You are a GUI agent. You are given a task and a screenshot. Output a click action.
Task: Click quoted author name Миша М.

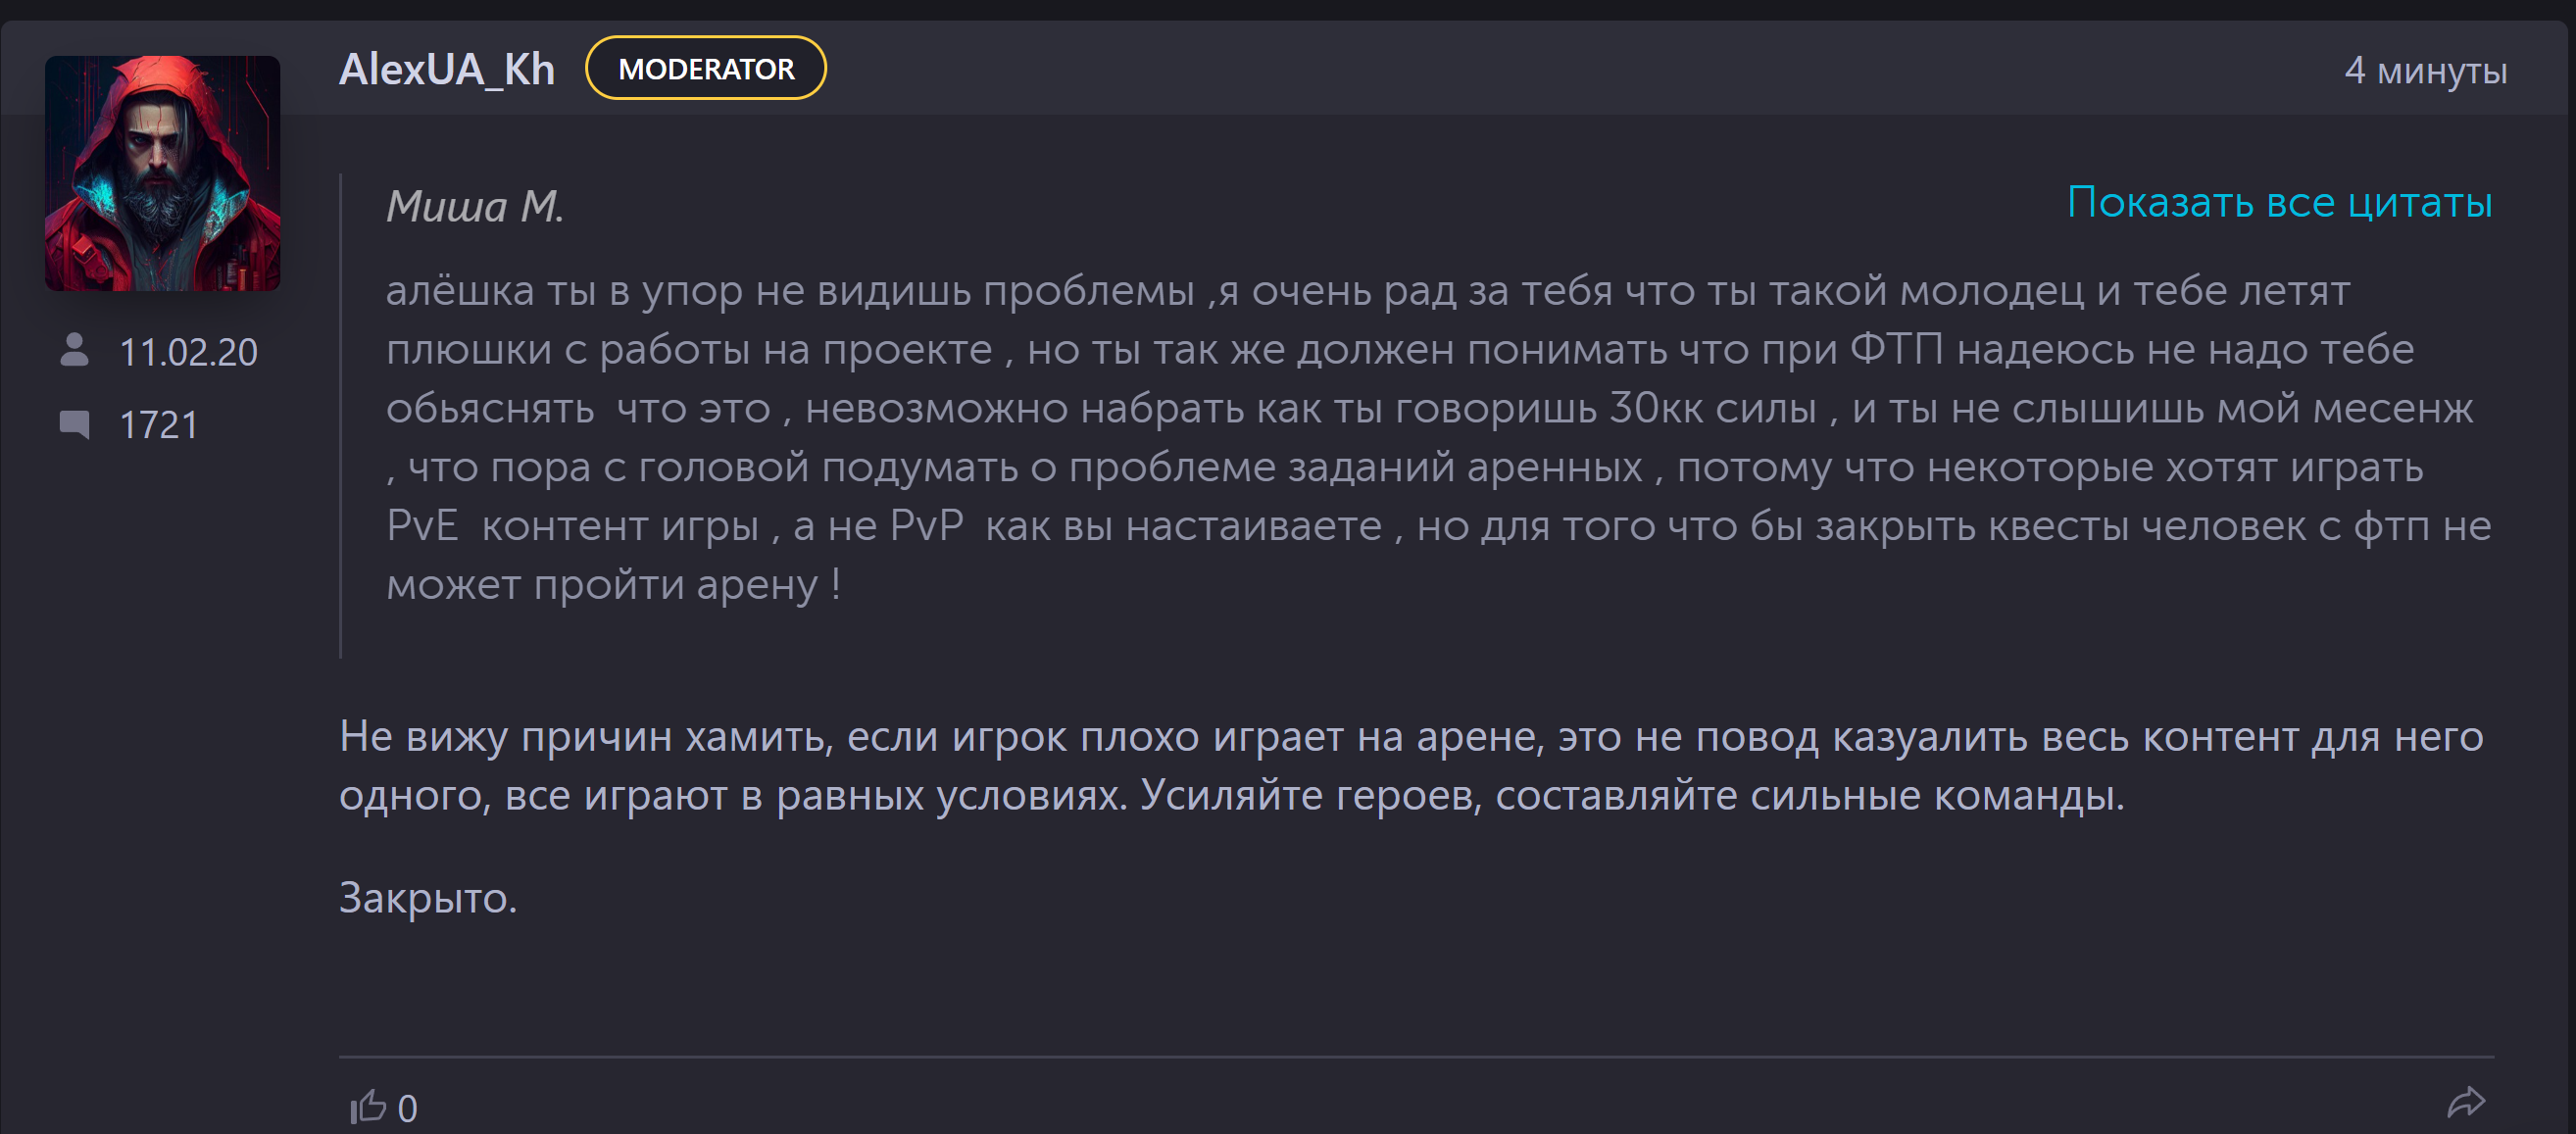coord(475,206)
